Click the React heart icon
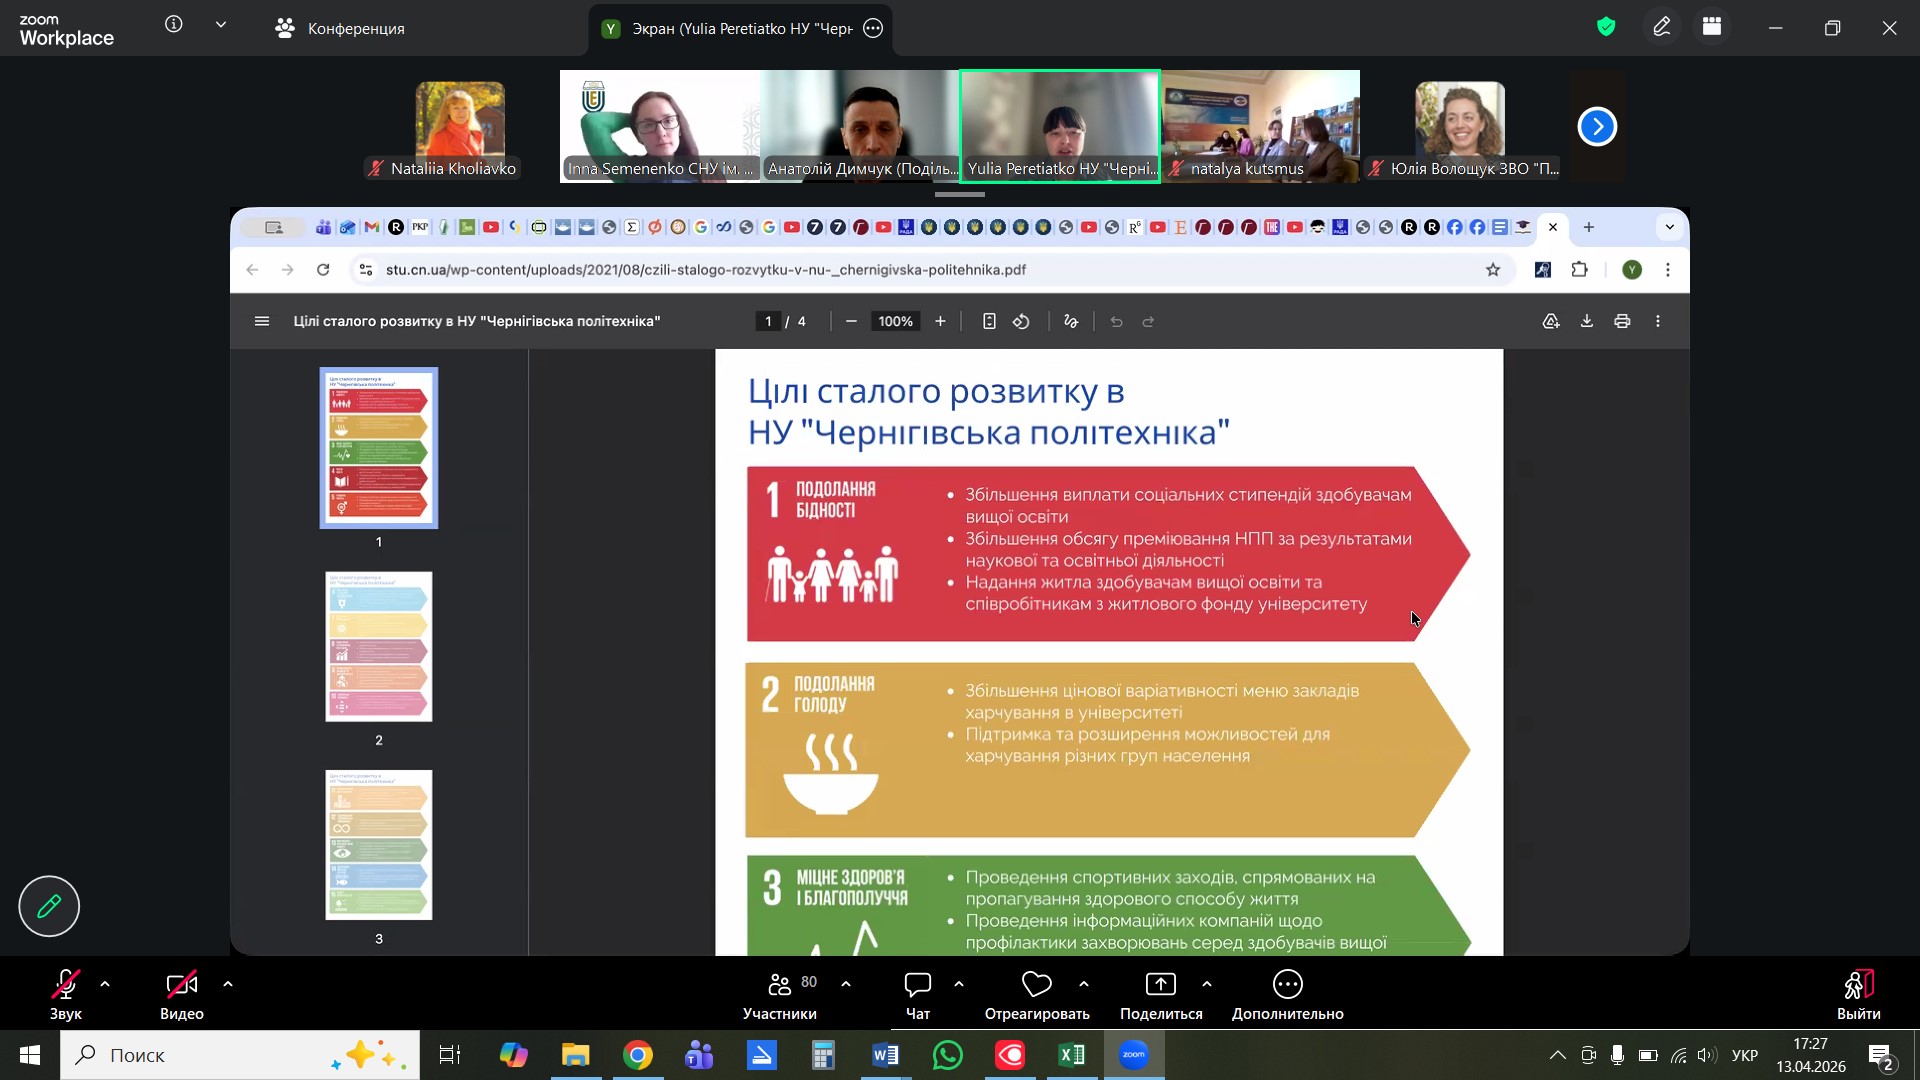Screen dimensions: 1920x1080 point(1036,985)
